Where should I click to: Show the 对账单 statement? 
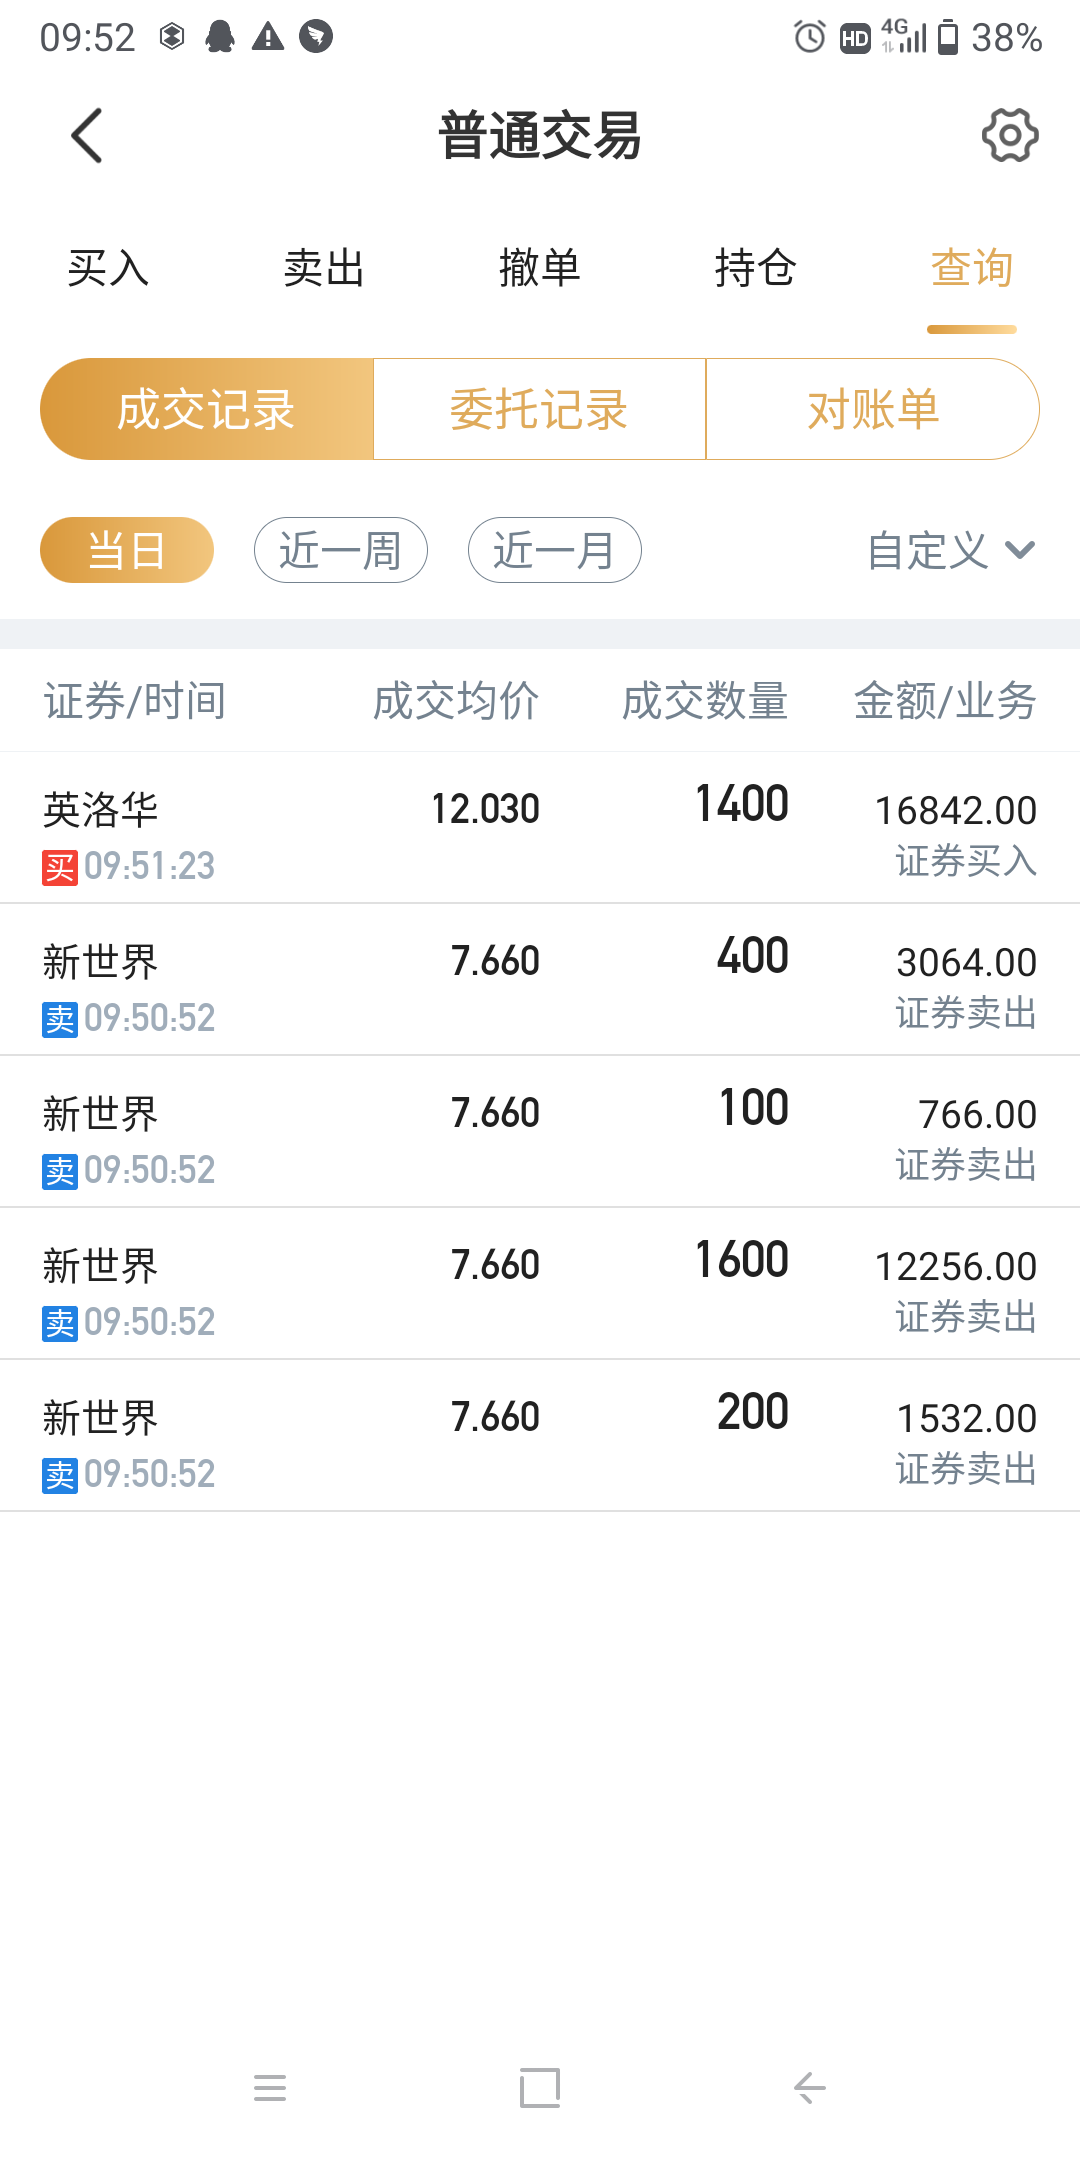872,409
